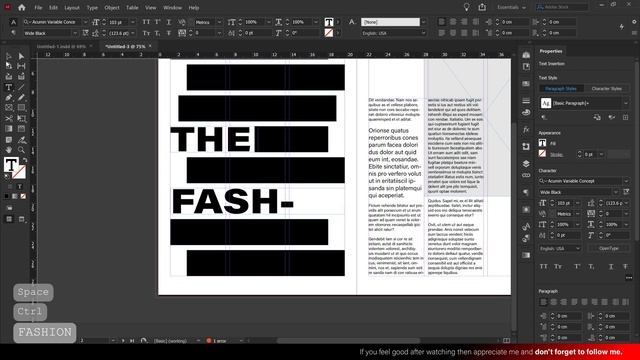The width and height of the screenshot is (640, 360).
Task: Open the Layout menu
Action: (x=72, y=7)
